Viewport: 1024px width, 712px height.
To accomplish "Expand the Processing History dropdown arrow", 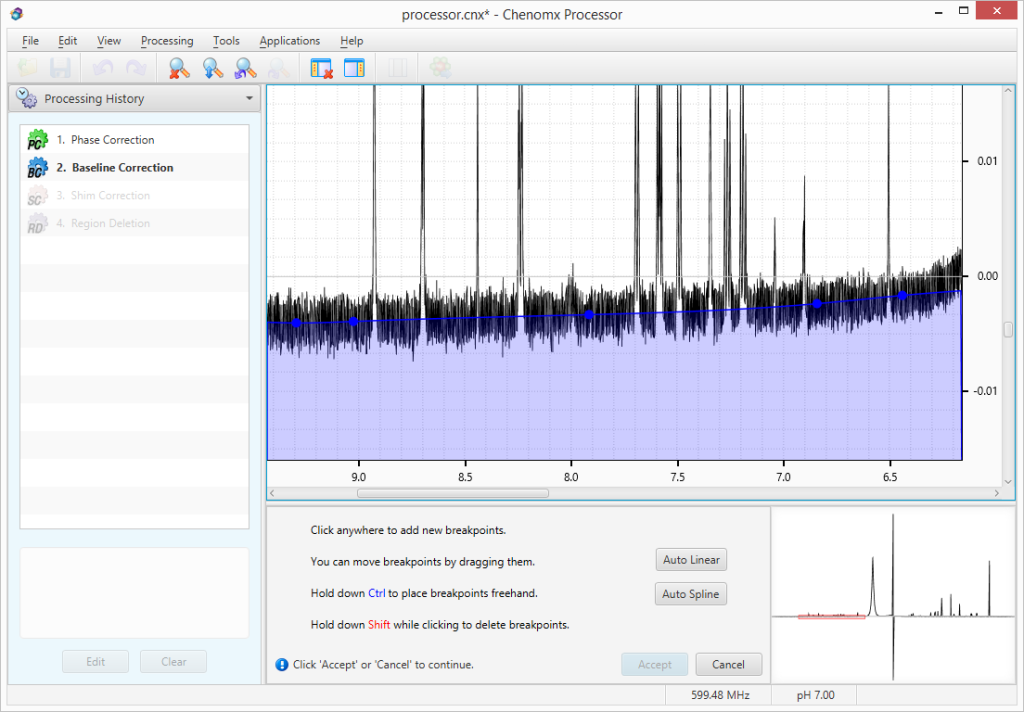I will pyautogui.click(x=249, y=99).
